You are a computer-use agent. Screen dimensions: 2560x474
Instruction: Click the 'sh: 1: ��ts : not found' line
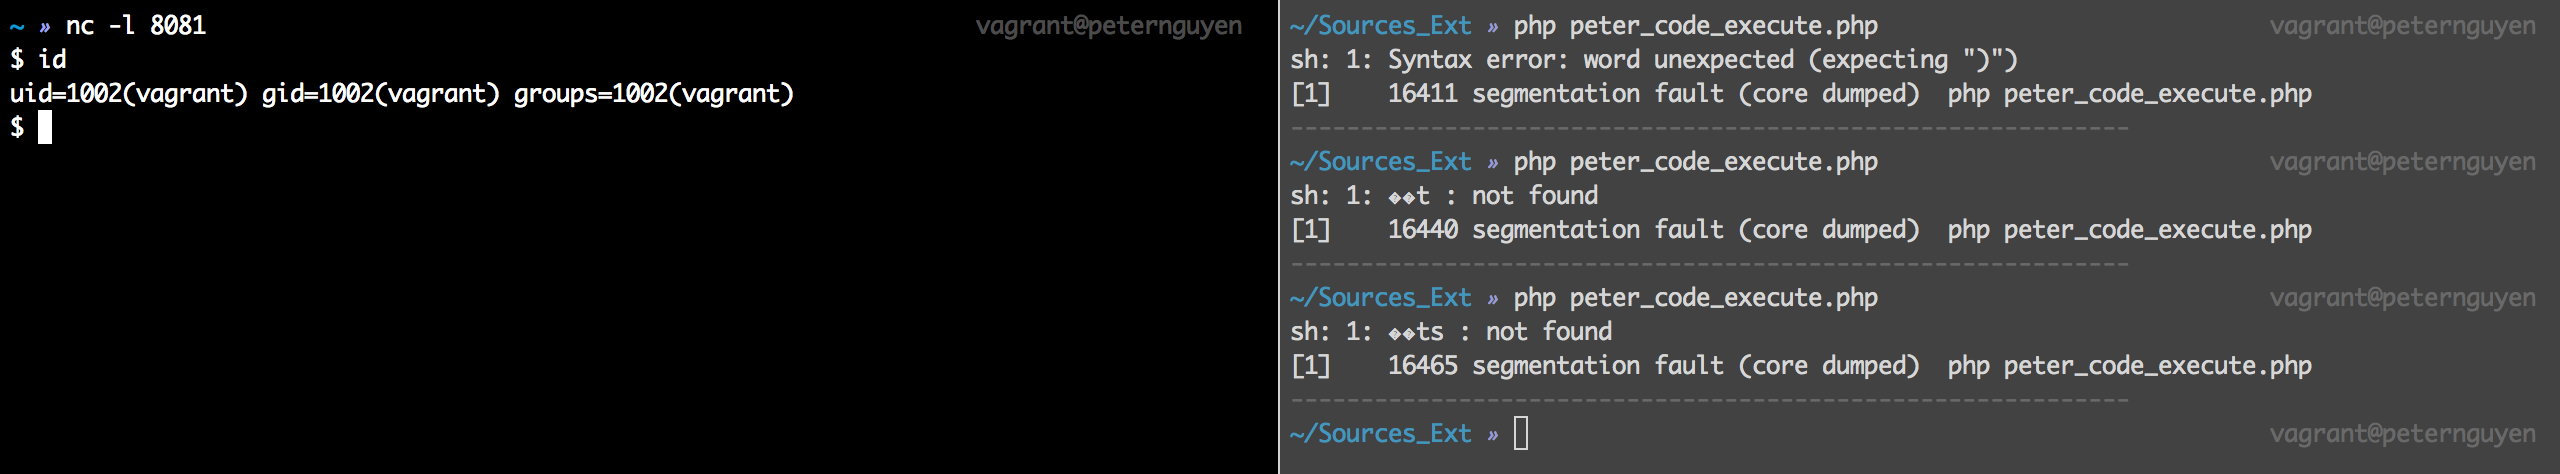coord(1451,332)
